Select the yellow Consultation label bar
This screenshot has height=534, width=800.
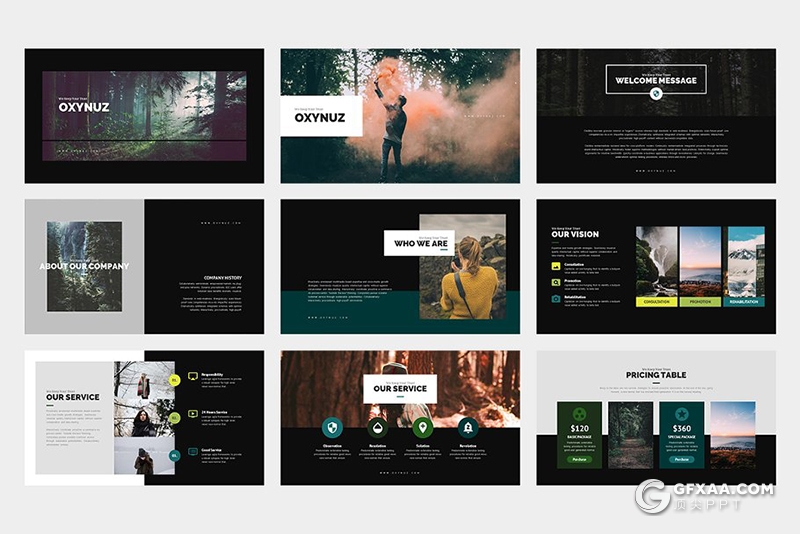tap(657, 301)
